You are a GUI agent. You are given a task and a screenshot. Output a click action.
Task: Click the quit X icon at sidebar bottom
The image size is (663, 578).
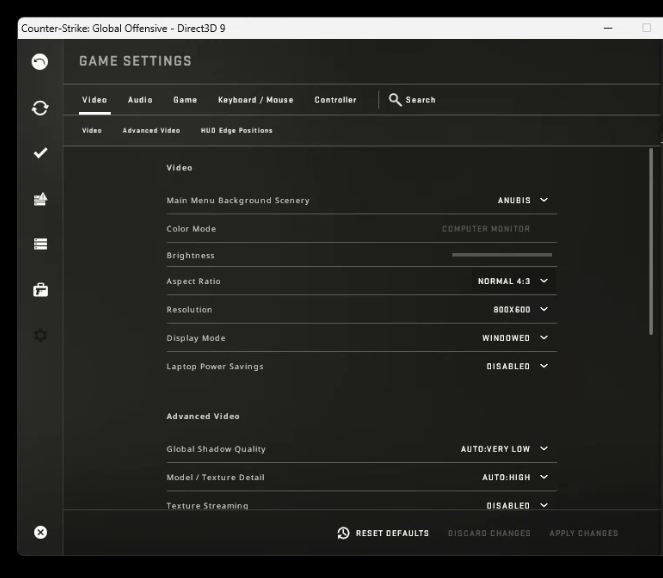coord(41,532)
